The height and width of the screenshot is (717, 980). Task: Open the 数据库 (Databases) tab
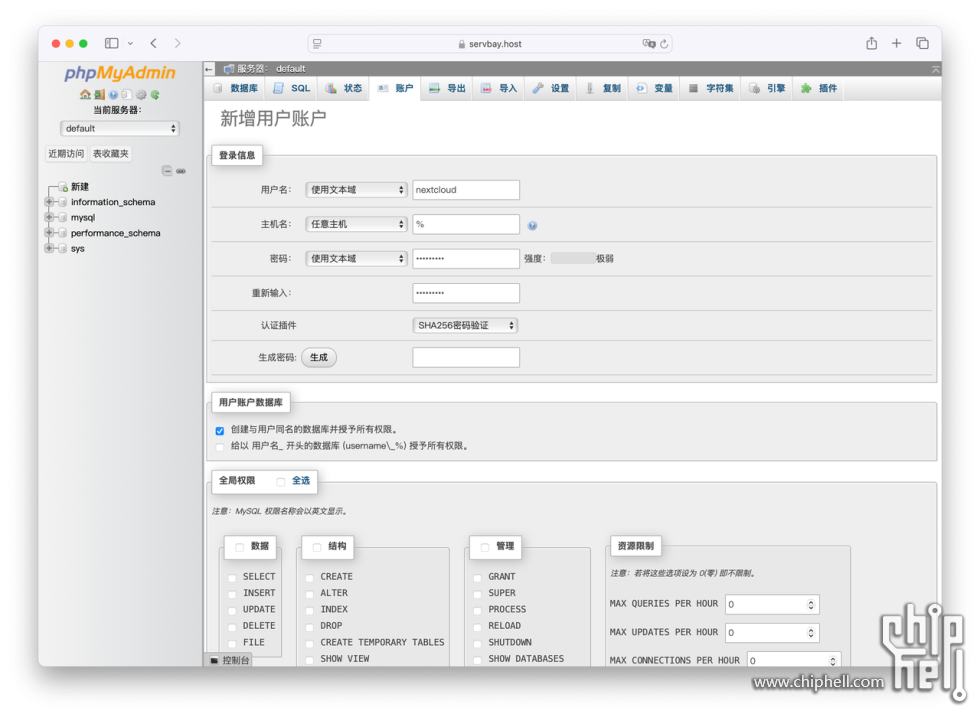[x=236, y=88]
